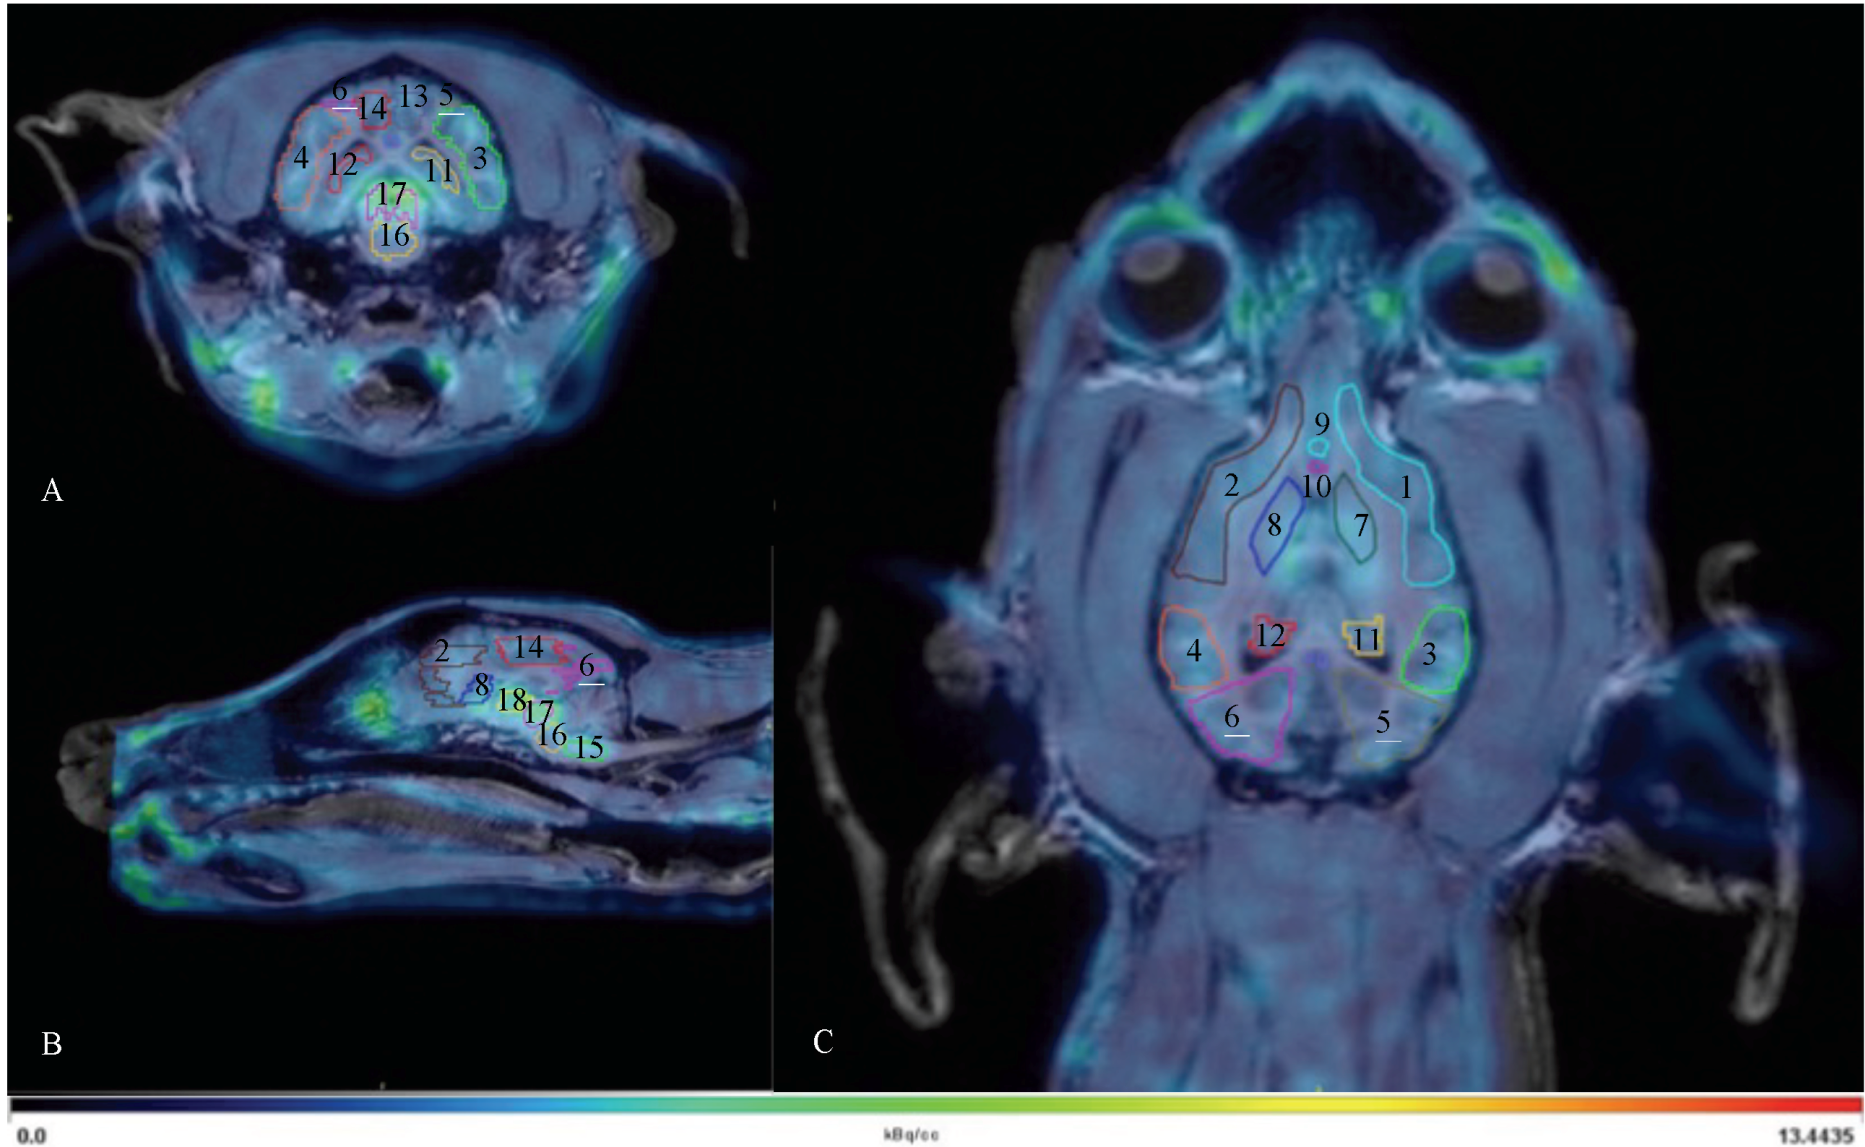Select region 7 in the coronal panel C
The height and width of the screenshot is (1147, 1865).
click(1360, 525)
